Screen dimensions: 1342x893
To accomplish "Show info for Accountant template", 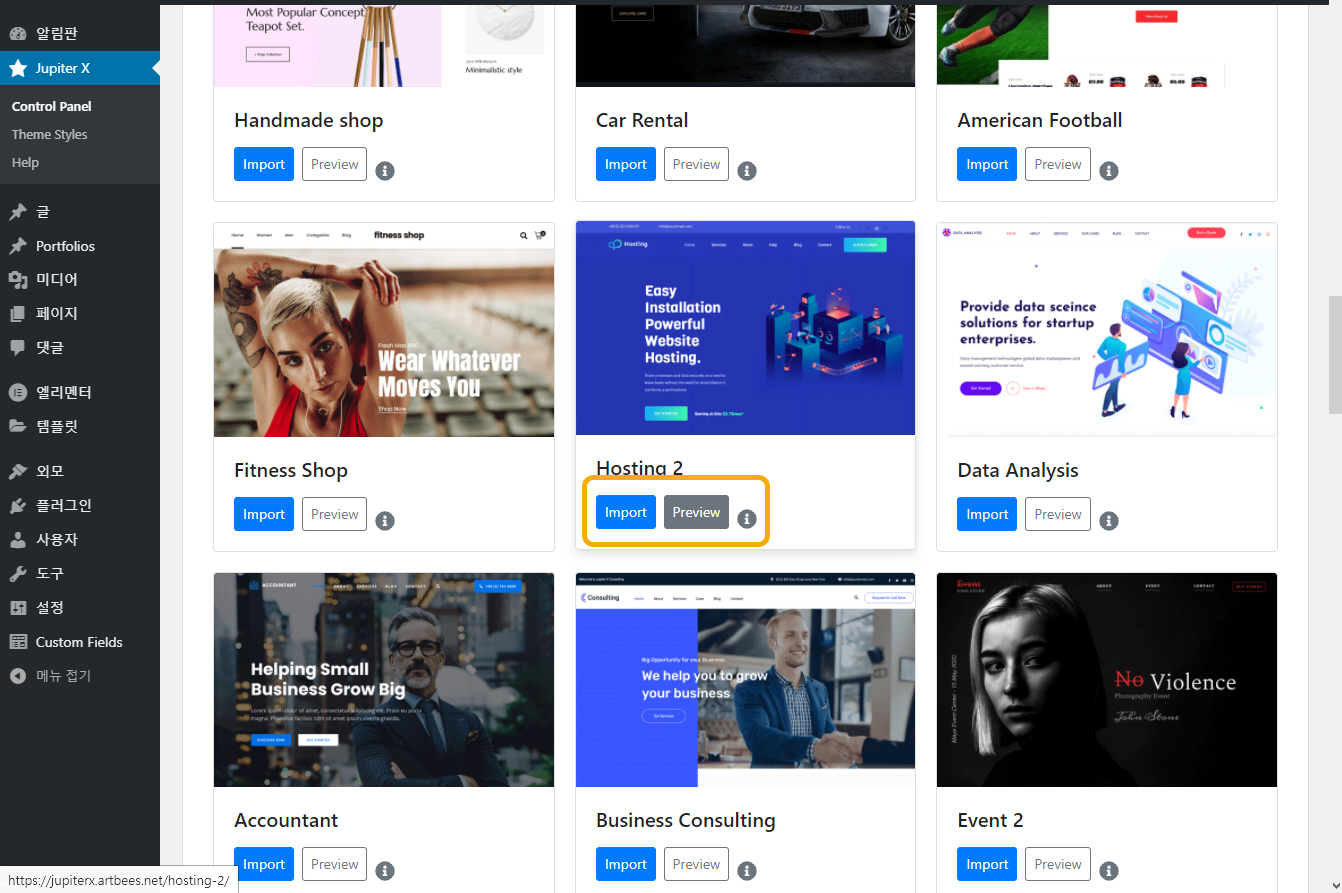I will tap(385, 871).
